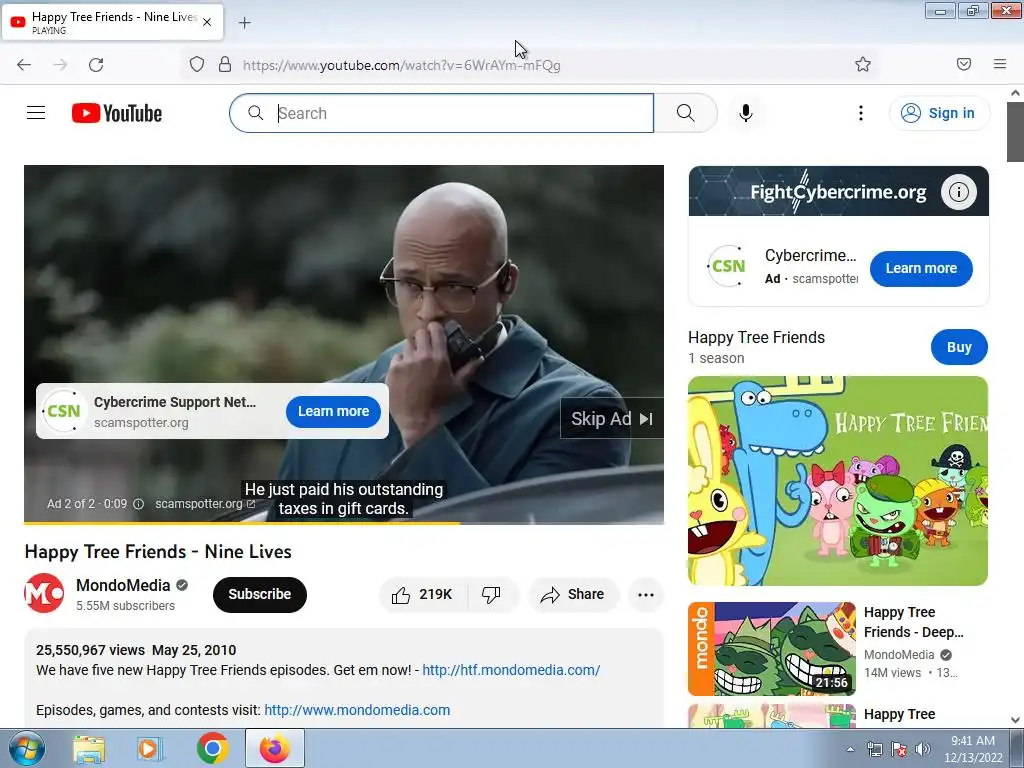Show hidden tray icons arrow
The image size is (1024, 768).
[x=850, y=749]
